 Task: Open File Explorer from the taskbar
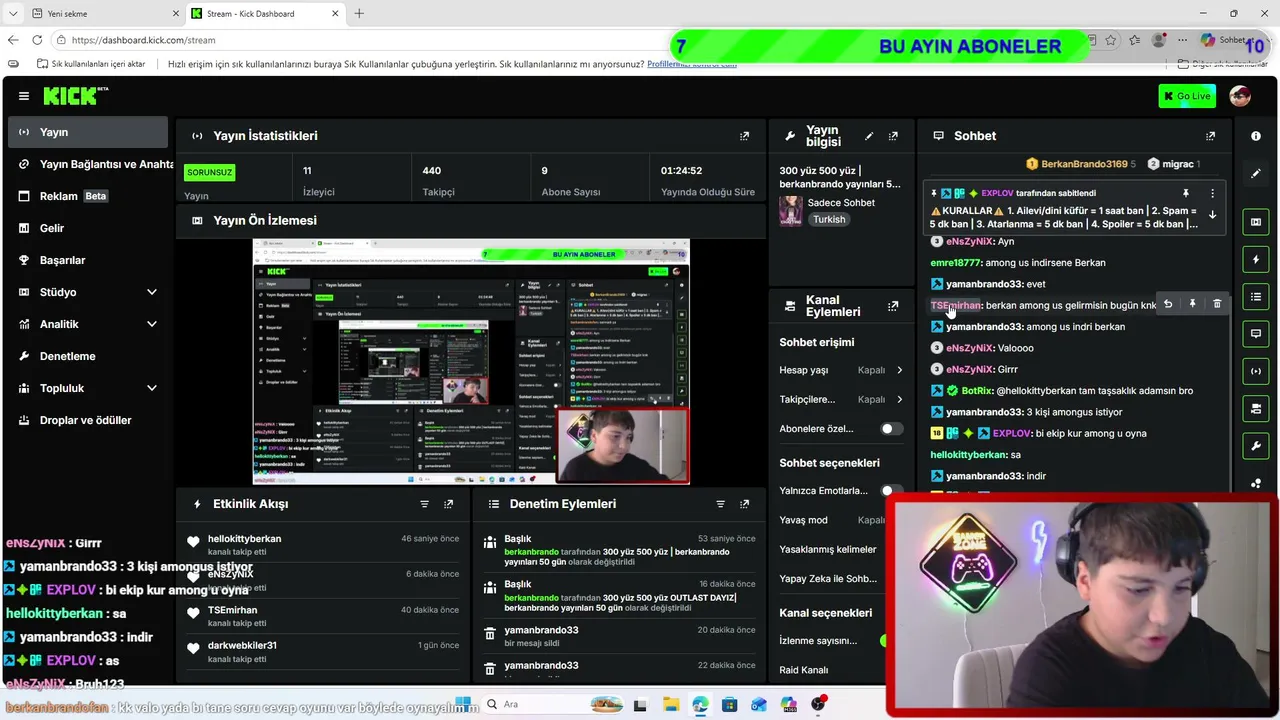pyautogui.click(x=670, y=704)
